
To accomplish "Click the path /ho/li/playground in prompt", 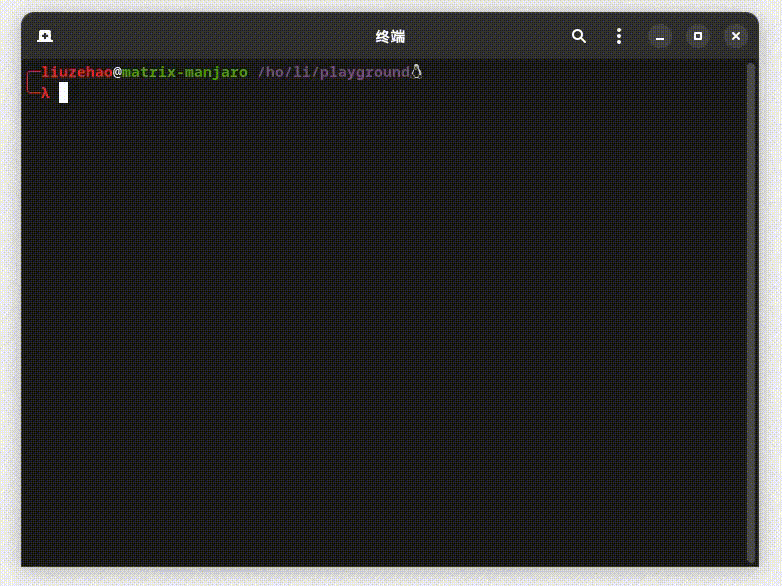I will (x=334, y=72).
